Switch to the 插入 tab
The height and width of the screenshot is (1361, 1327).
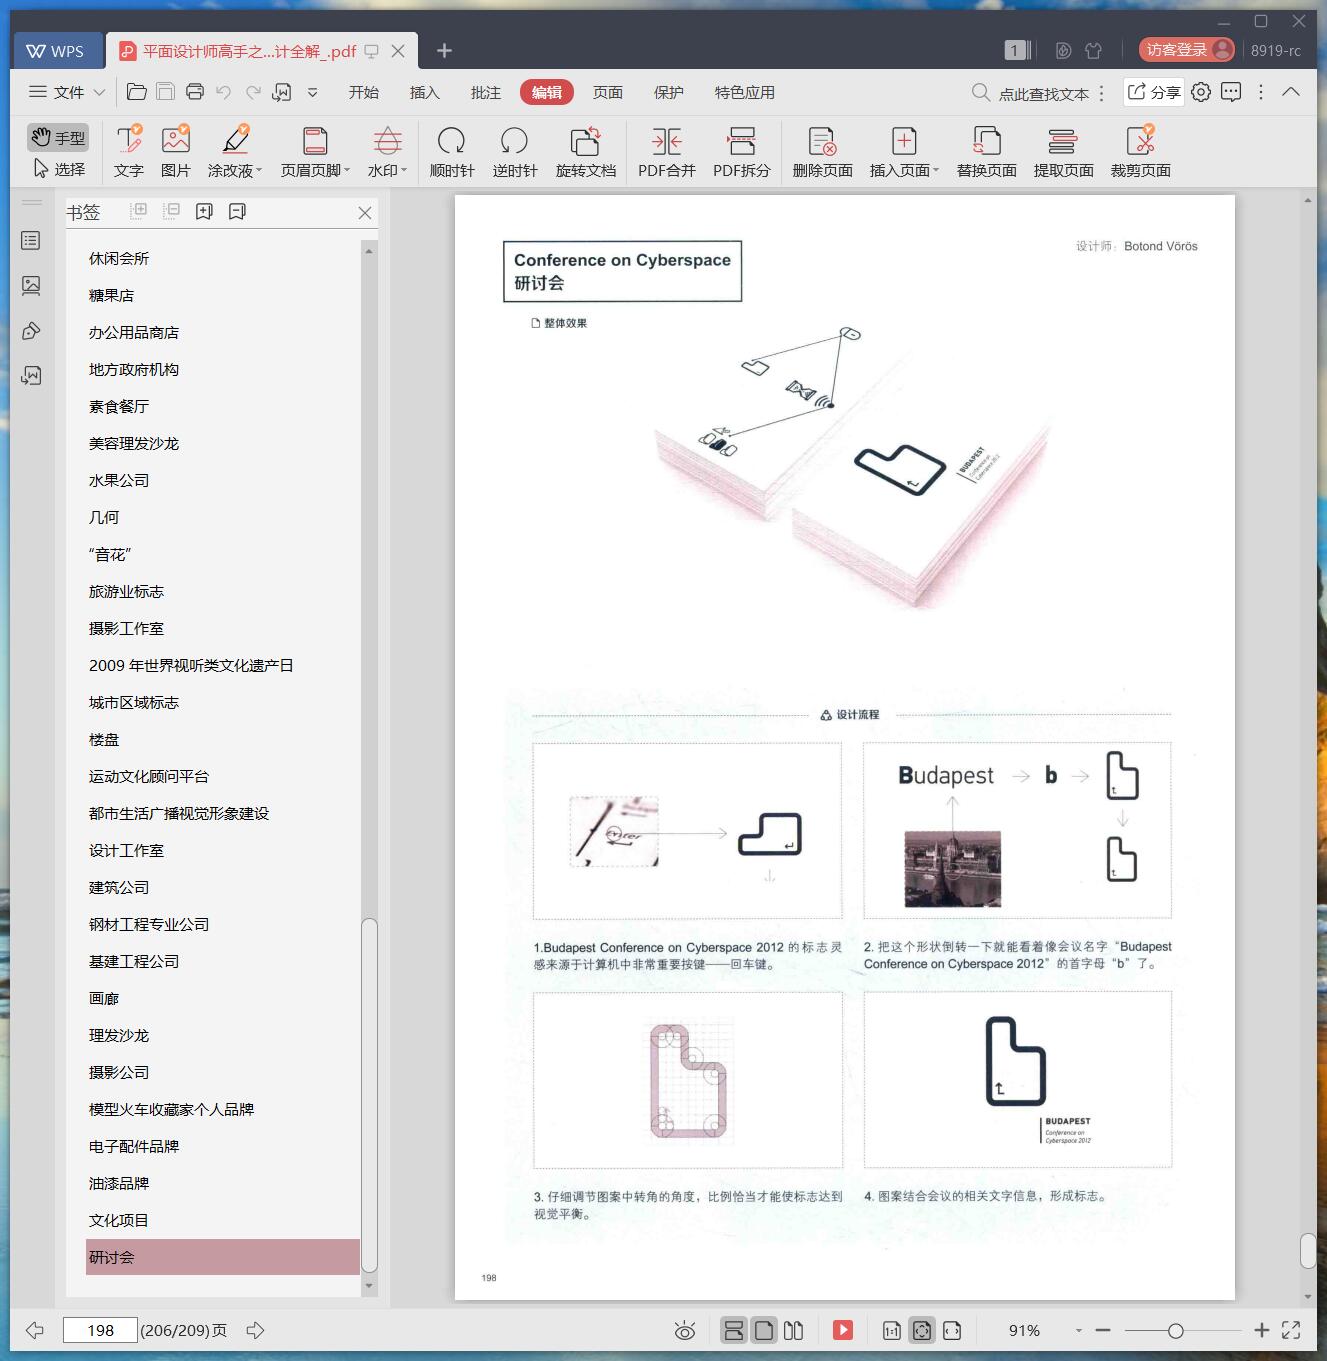pyautogui.click(x=424, y=92)
